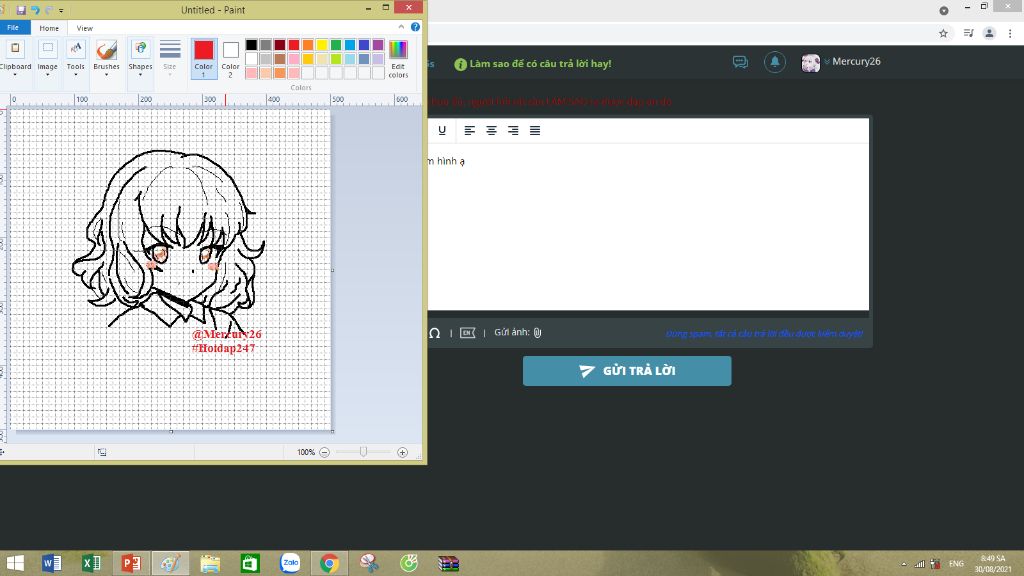Zoom out using the minus button

[325, 452]
